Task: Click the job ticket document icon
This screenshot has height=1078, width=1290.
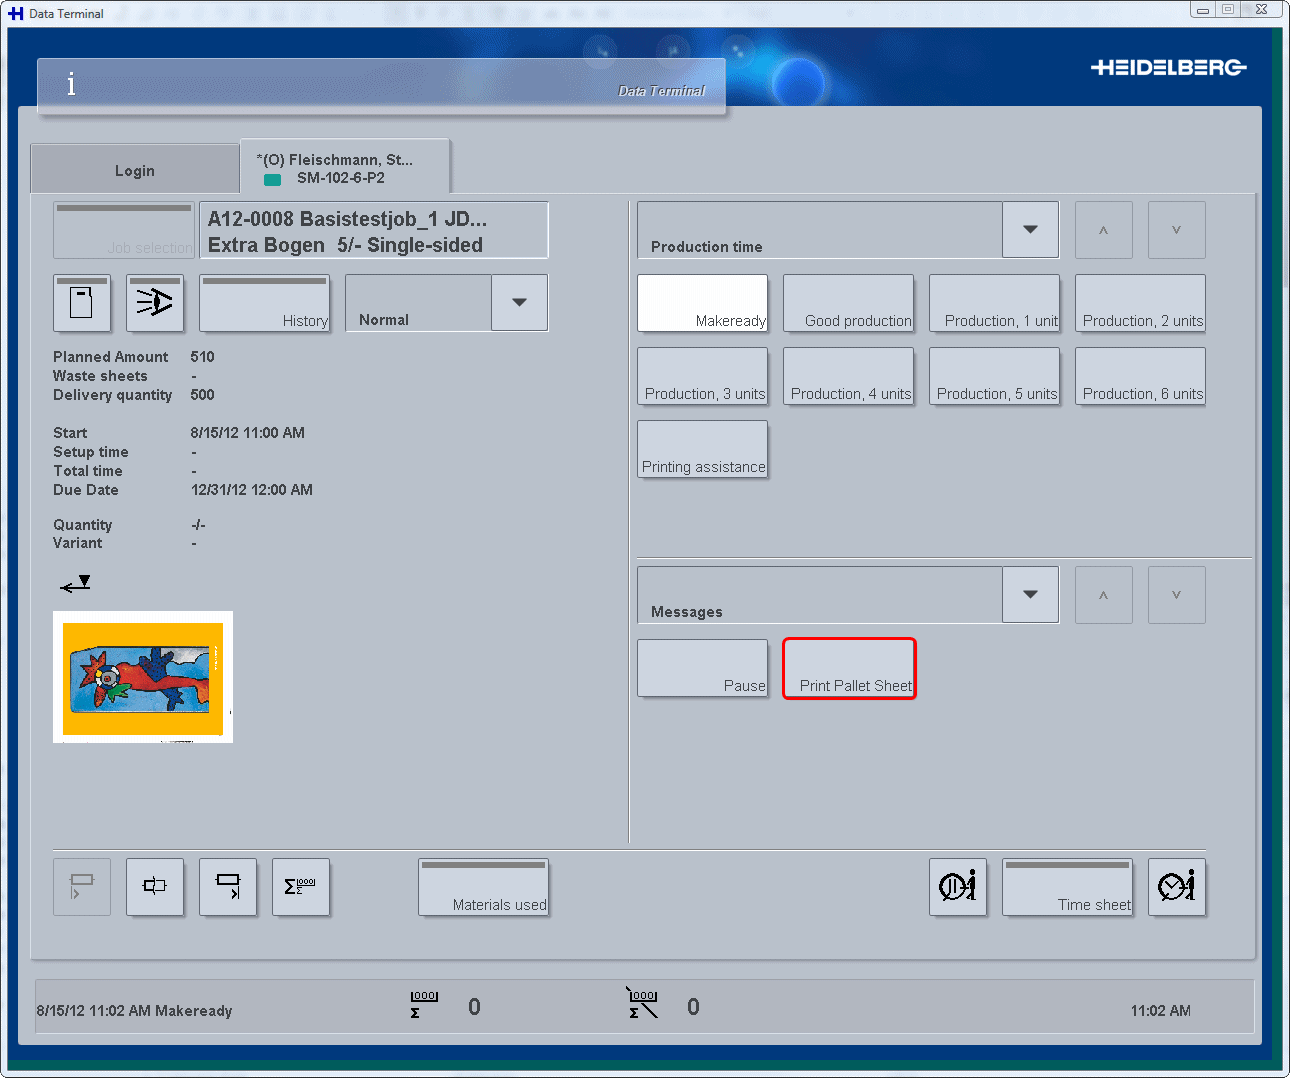Action: [x=81, y=303]
